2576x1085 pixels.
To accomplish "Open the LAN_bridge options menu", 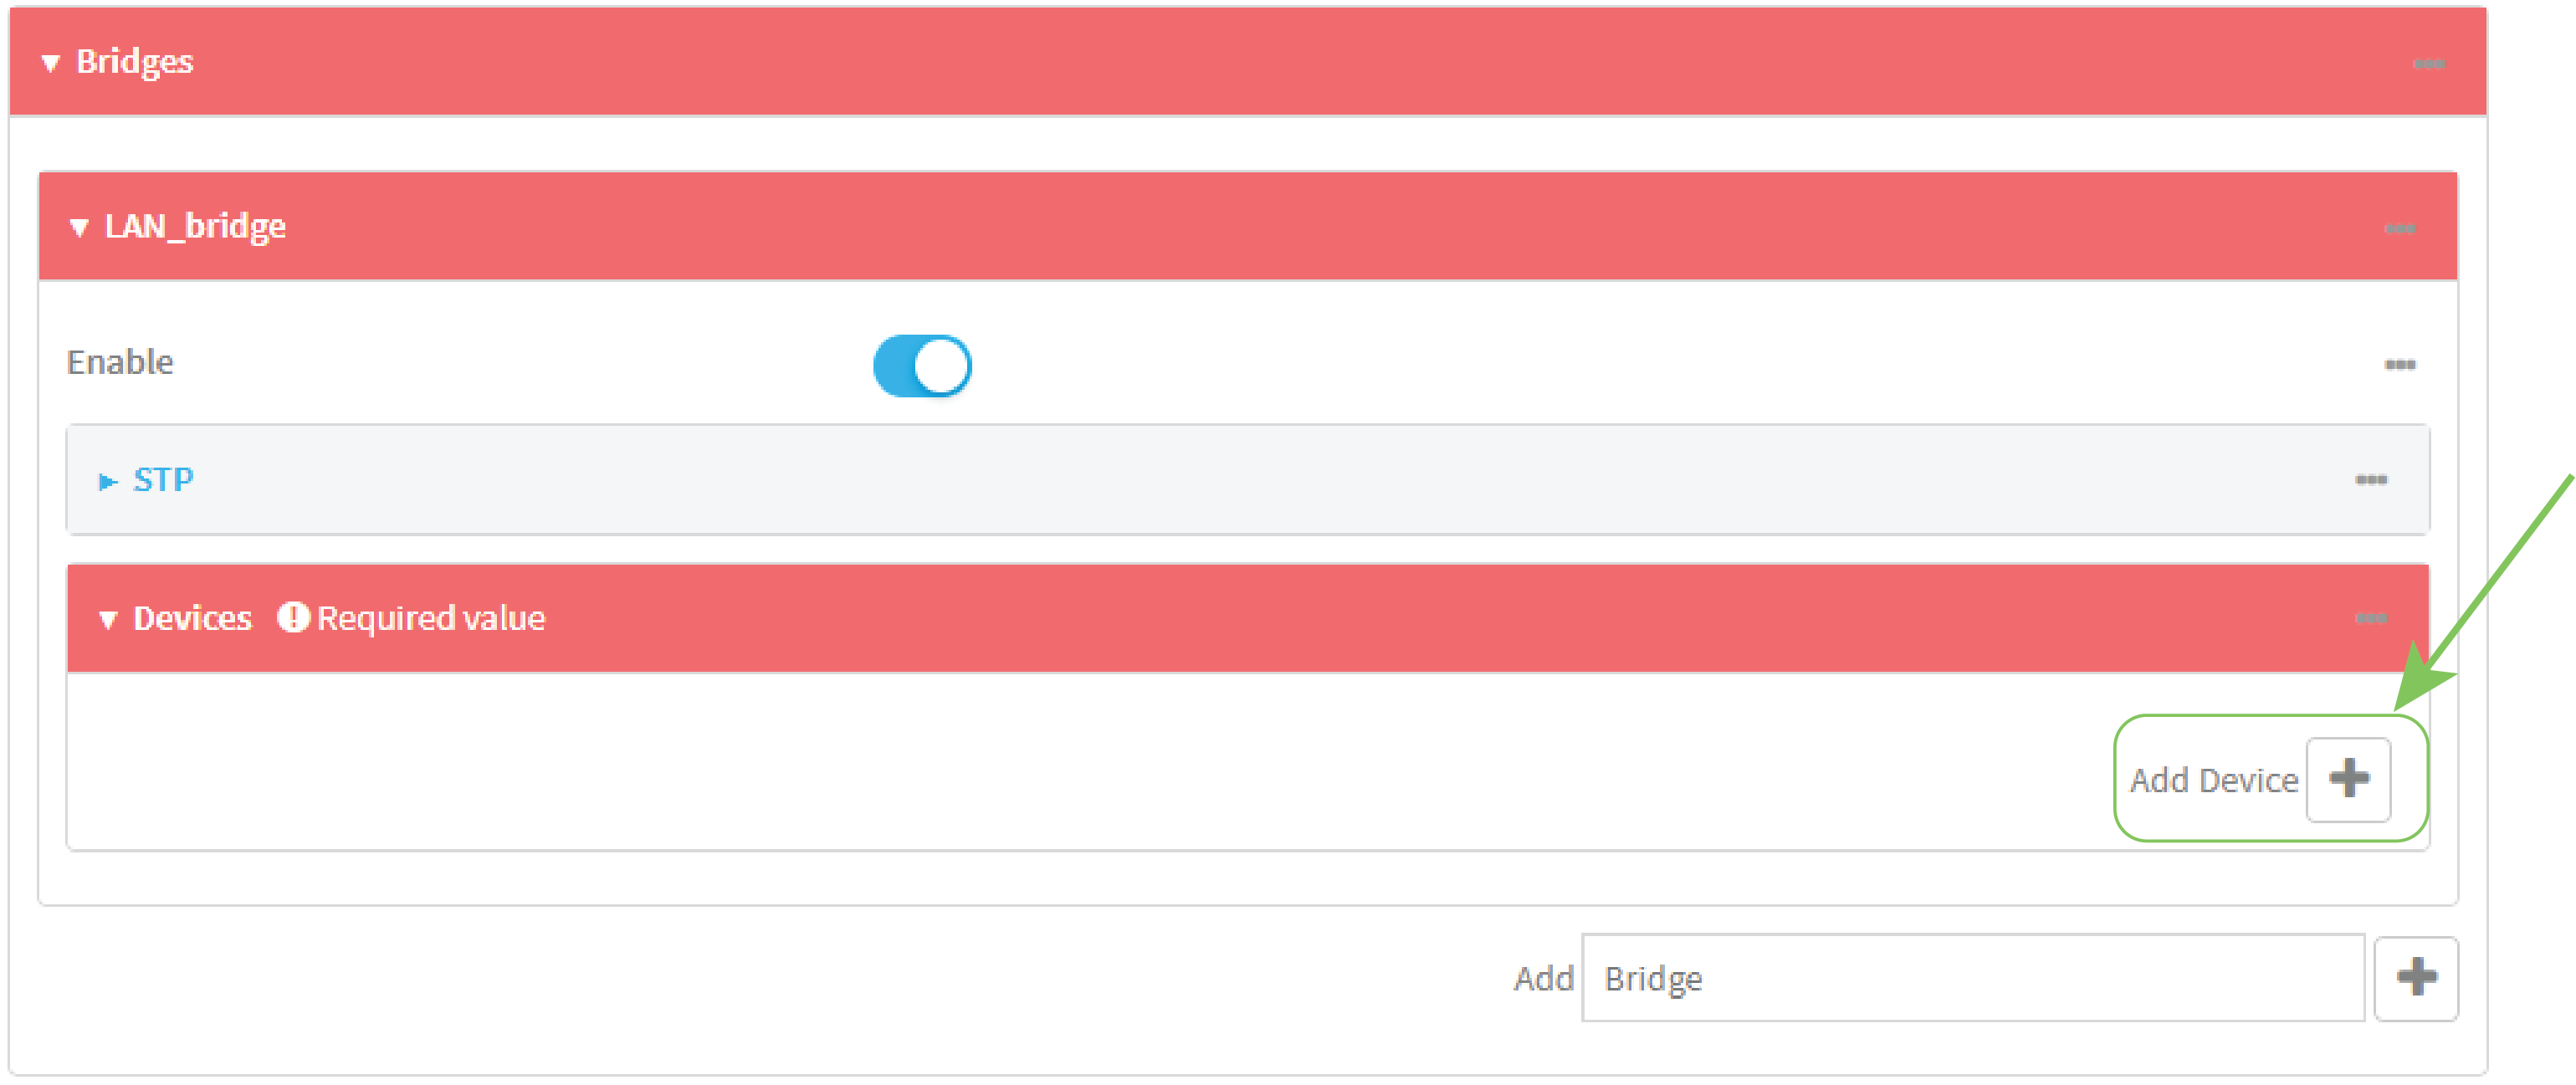I will 2399,229.
